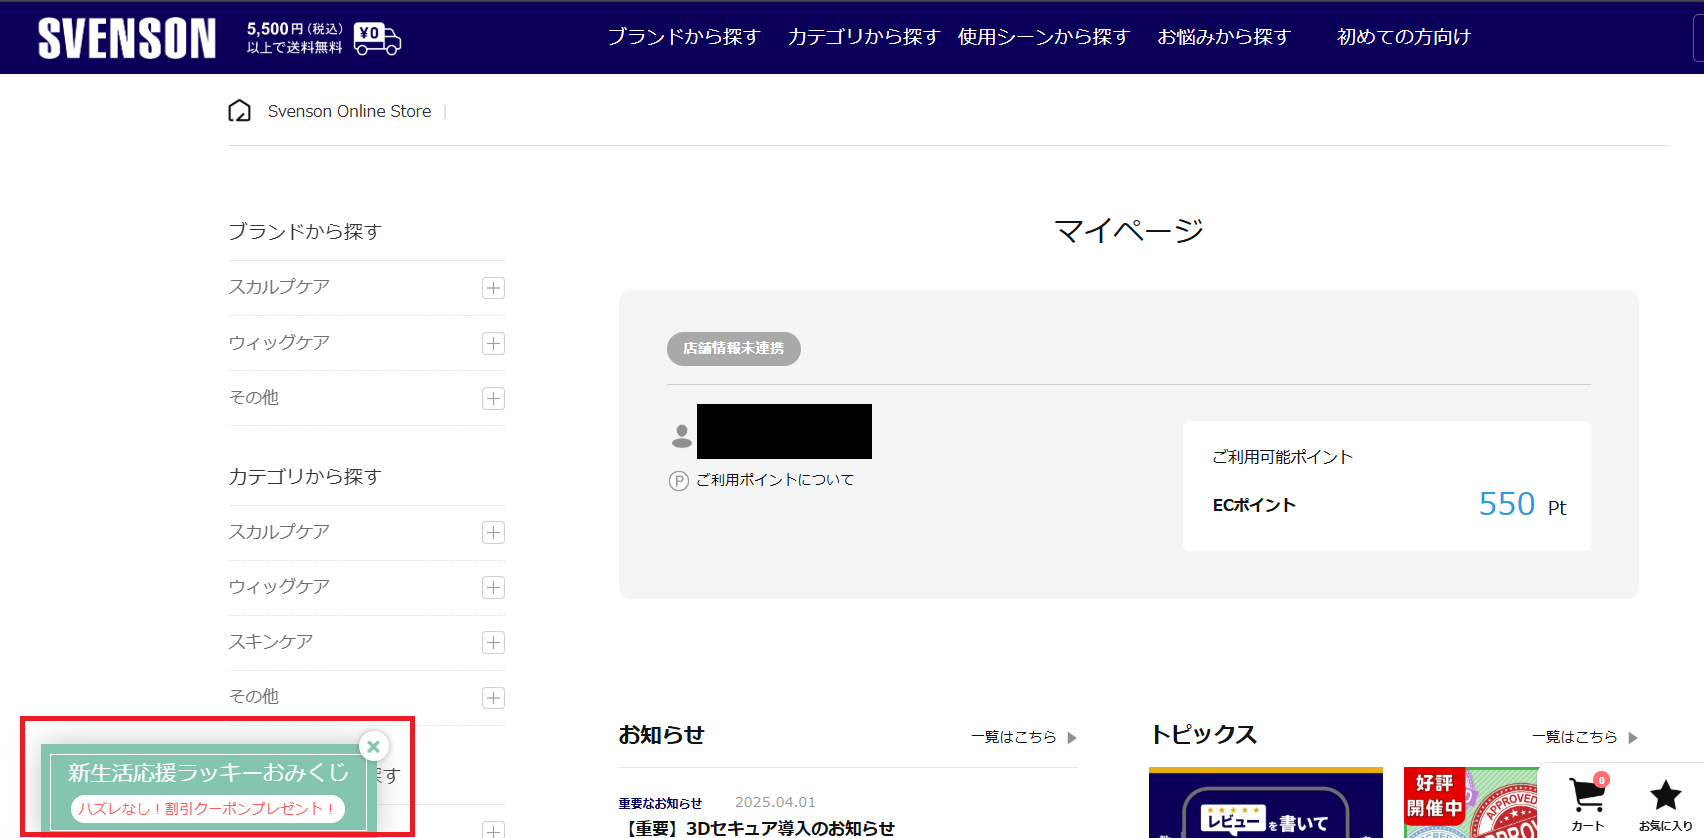Click the user profile avatar icon
This screenshot has width=1704, height=838.
681,435
